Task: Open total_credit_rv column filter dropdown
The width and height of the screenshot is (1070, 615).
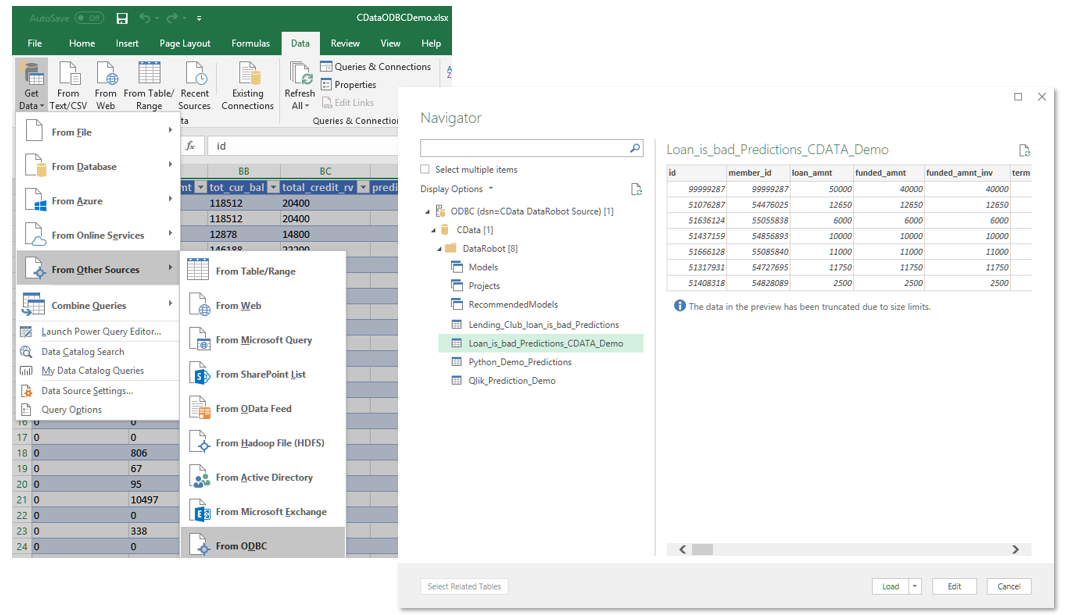Action: tap(363, 187)
